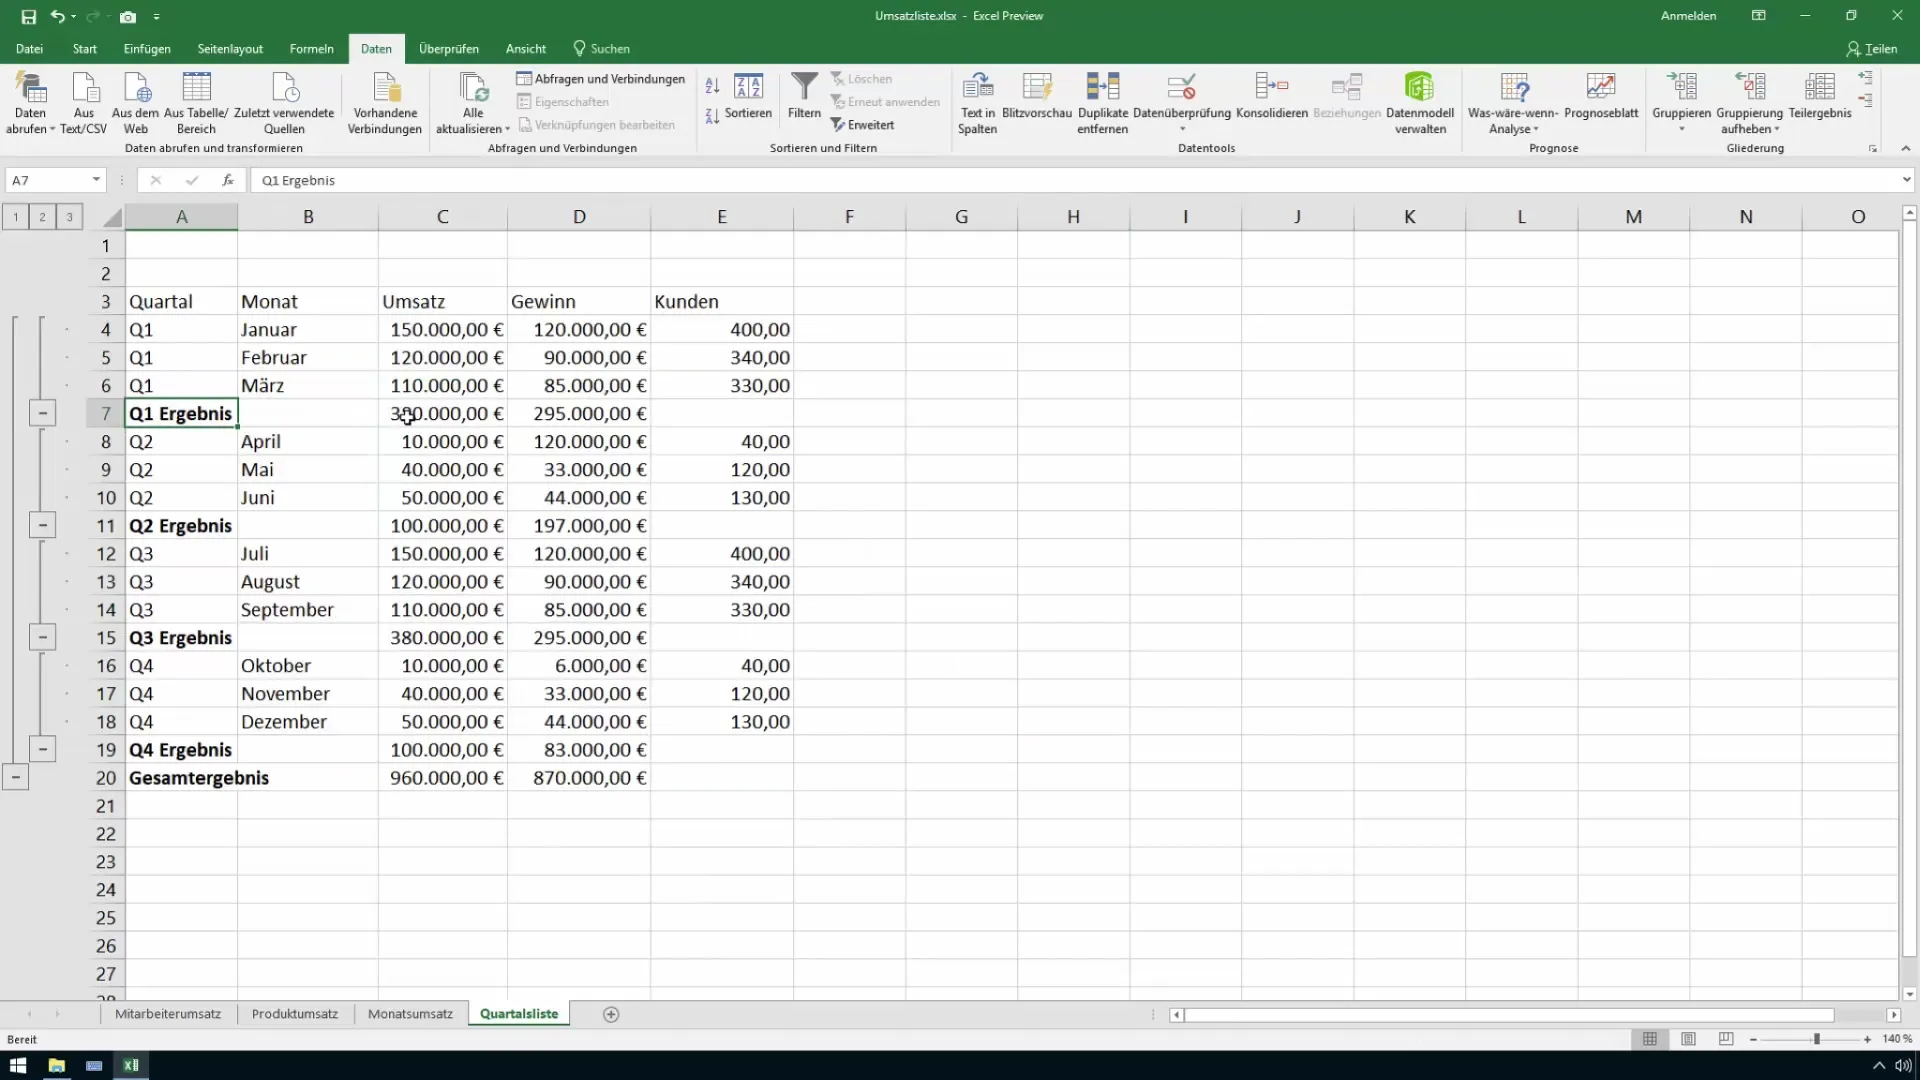
Task: Click Text in Spalten tool
Action: (x=977, y=103)
